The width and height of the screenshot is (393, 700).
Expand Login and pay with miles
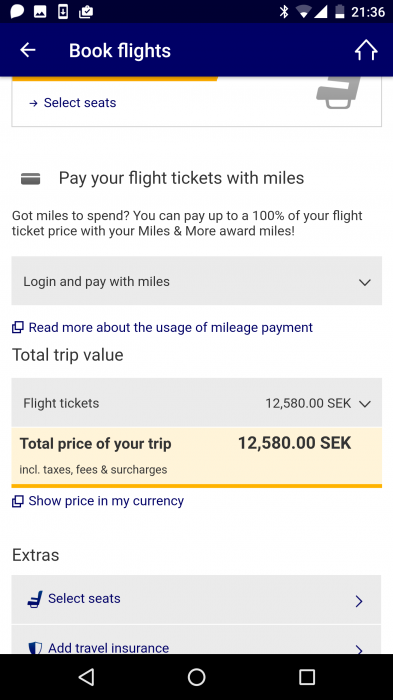point(196,281)
